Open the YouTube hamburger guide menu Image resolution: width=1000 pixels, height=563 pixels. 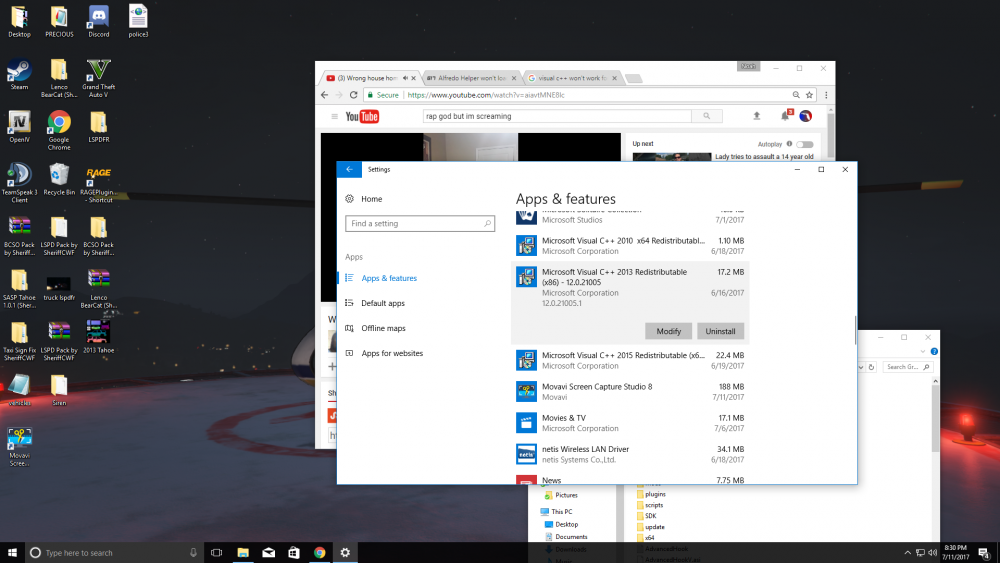click(334, 116)
